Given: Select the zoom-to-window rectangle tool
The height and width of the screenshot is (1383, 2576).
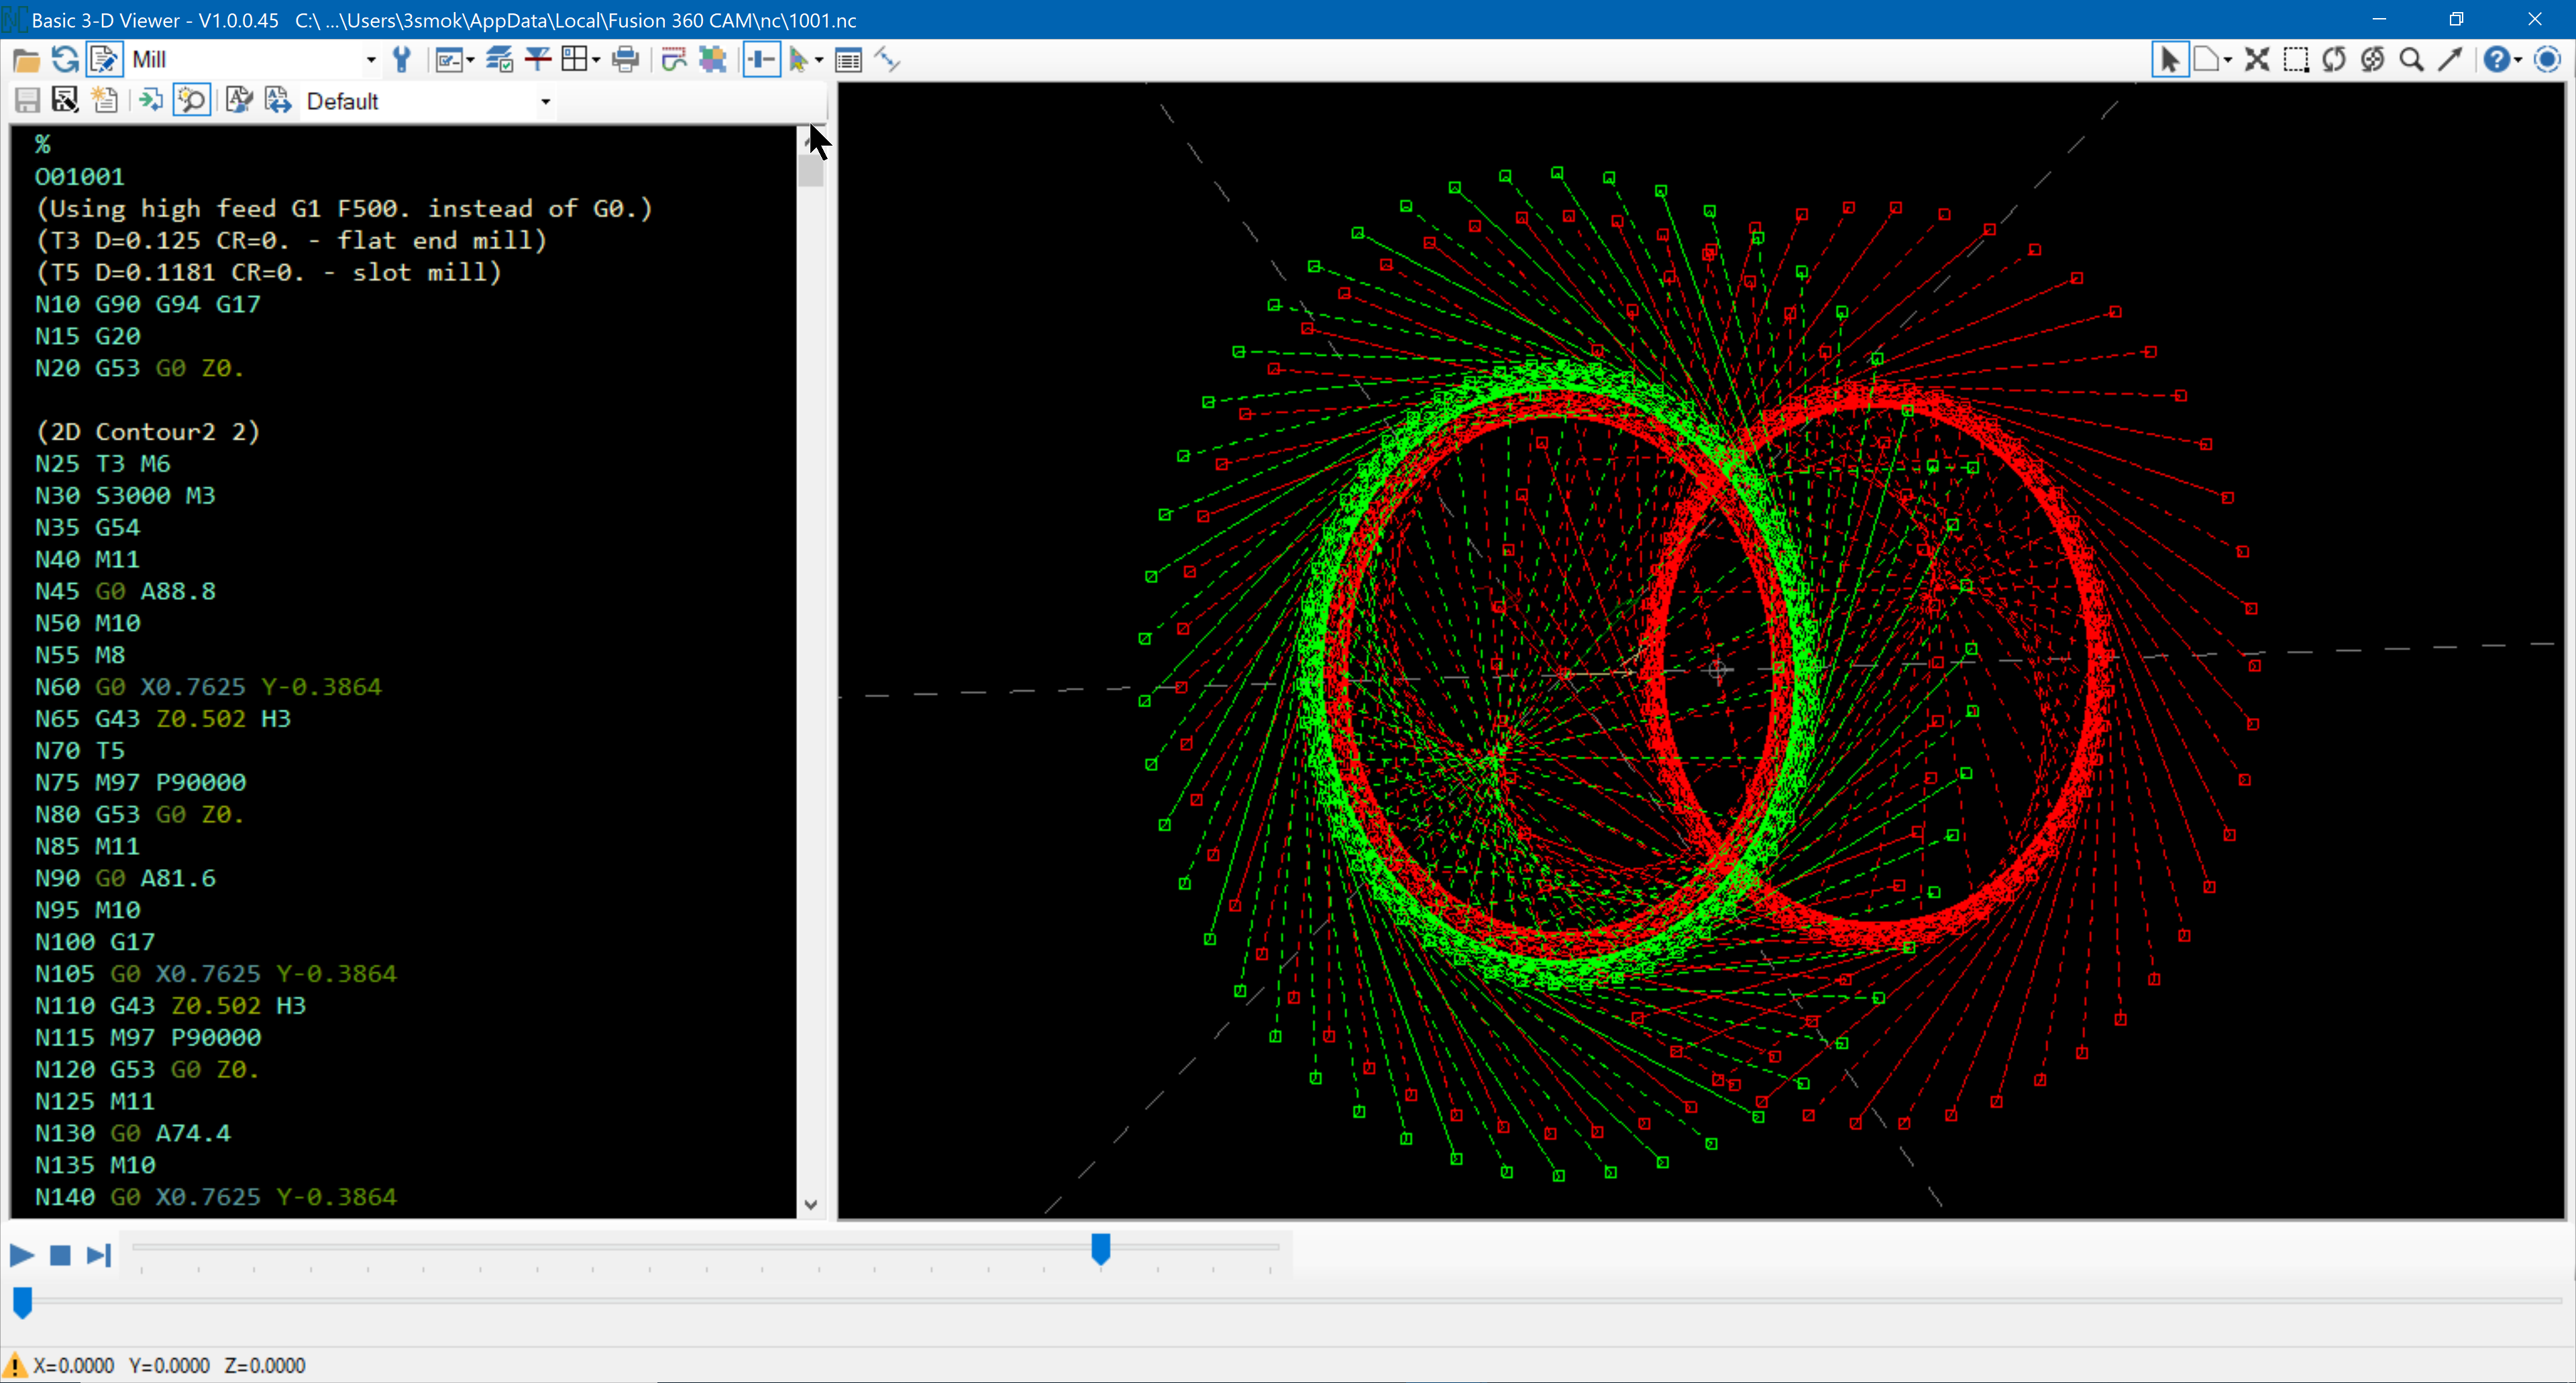Looking at the screenshot, I should point(2297,60).
